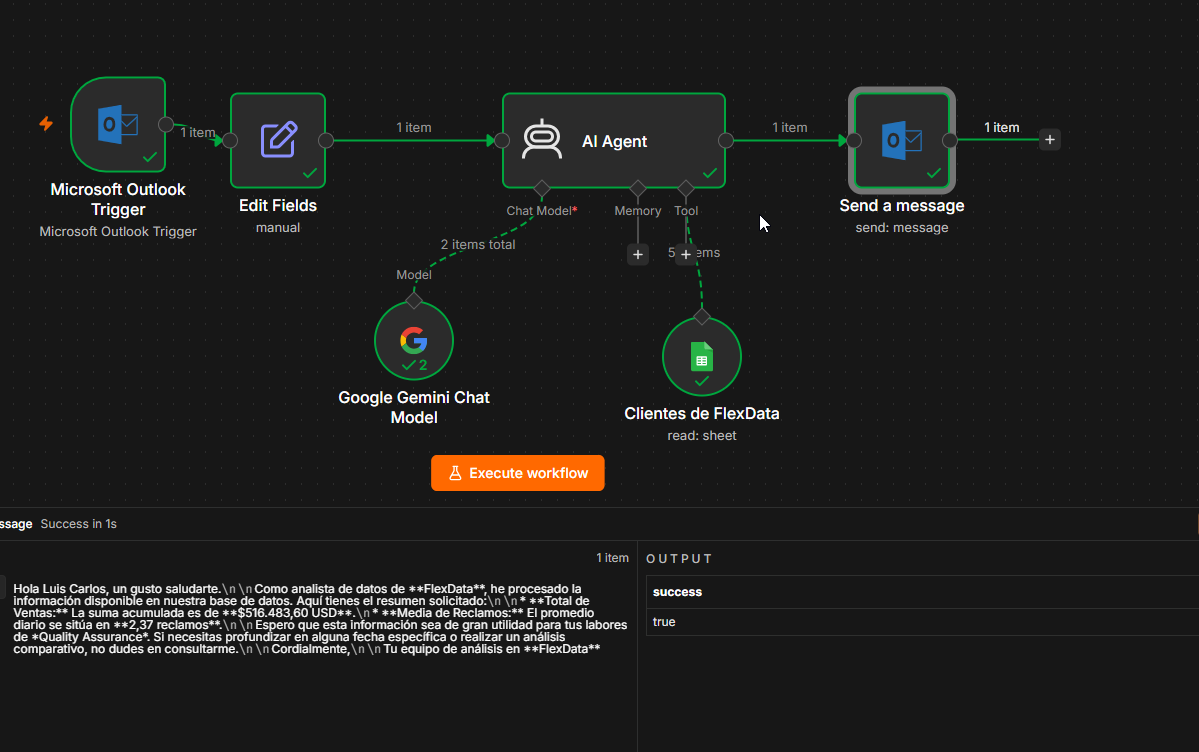Click the input message text in the log
The width and height of the screenshot is (1199, 752).
coord(320,619)
